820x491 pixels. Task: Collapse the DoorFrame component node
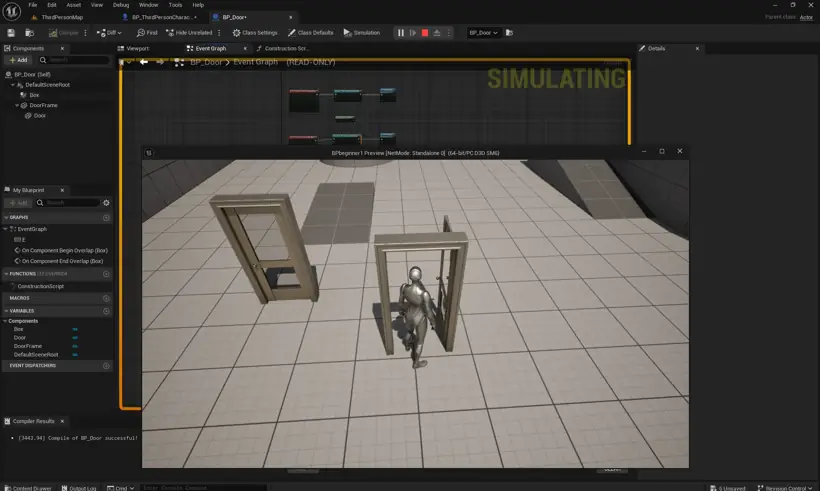(x=17, y=106)
